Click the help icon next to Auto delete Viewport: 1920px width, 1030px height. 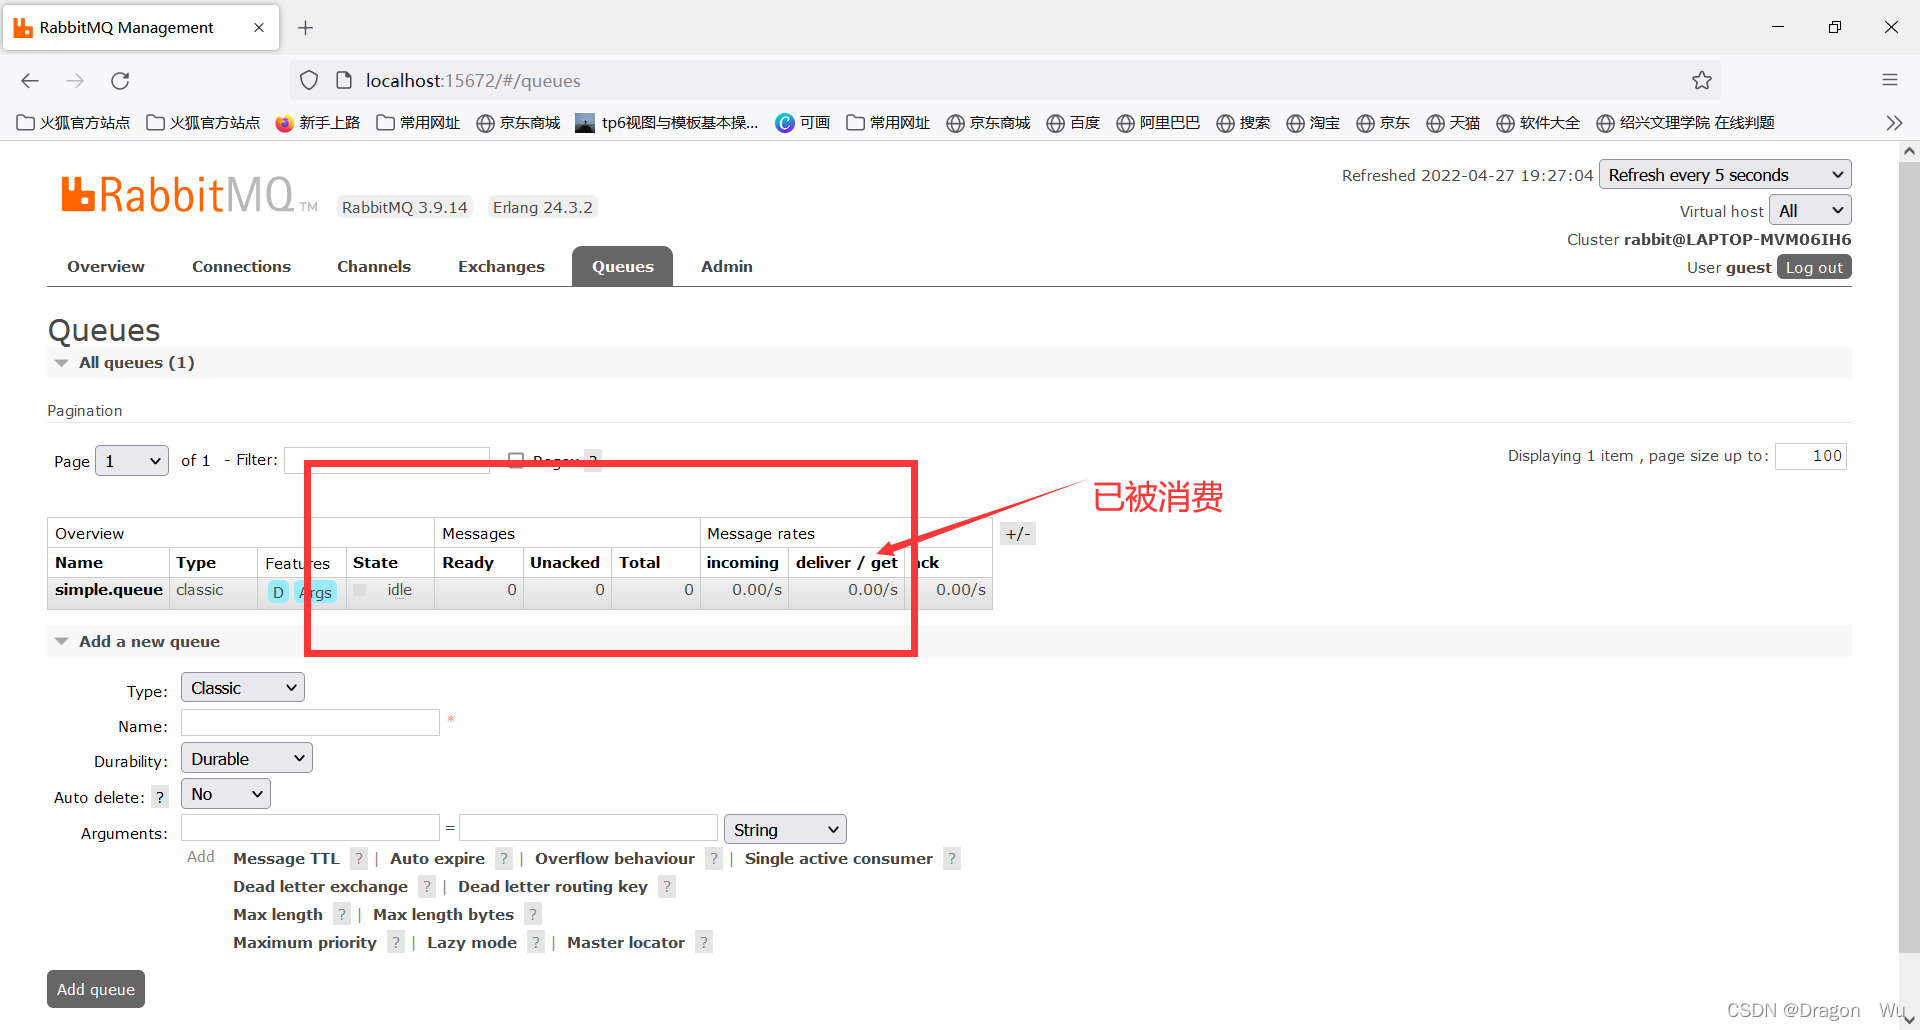click(x=160, y=797)
